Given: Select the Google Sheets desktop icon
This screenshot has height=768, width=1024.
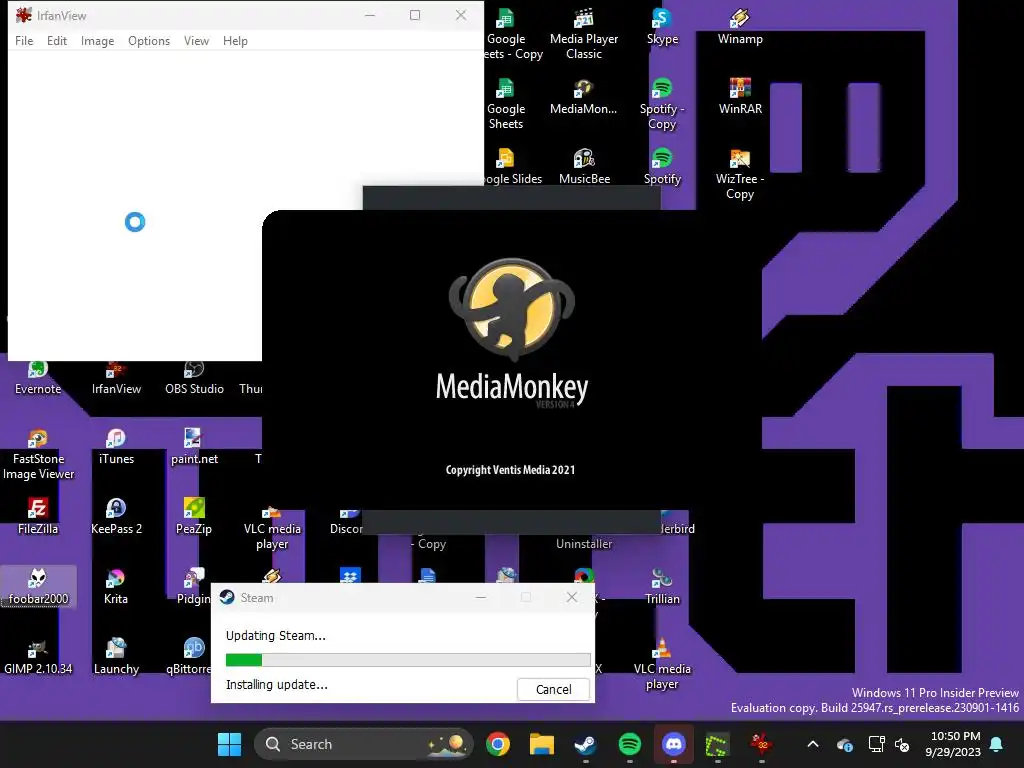Looking at the screenshot, I should 505,104.
